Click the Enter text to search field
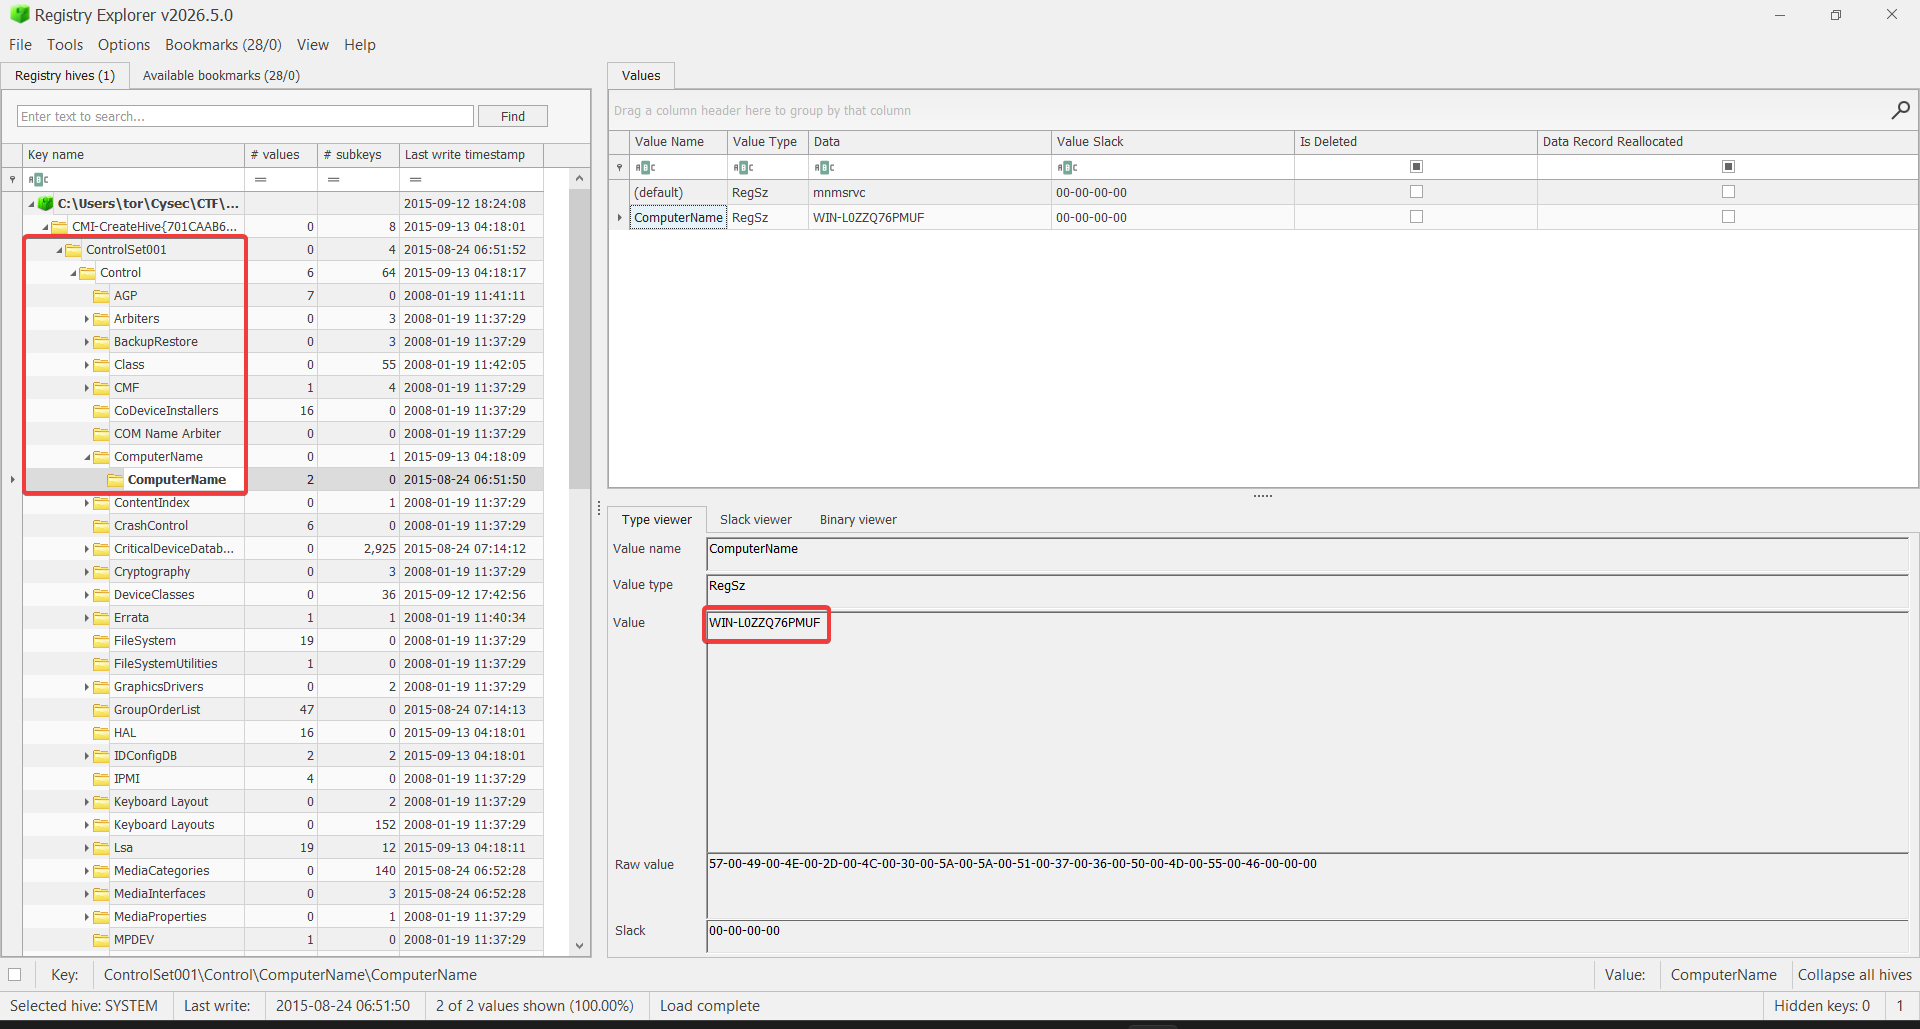The height and width of the screenshot is (1029, 1920). [x=245, y=116]
